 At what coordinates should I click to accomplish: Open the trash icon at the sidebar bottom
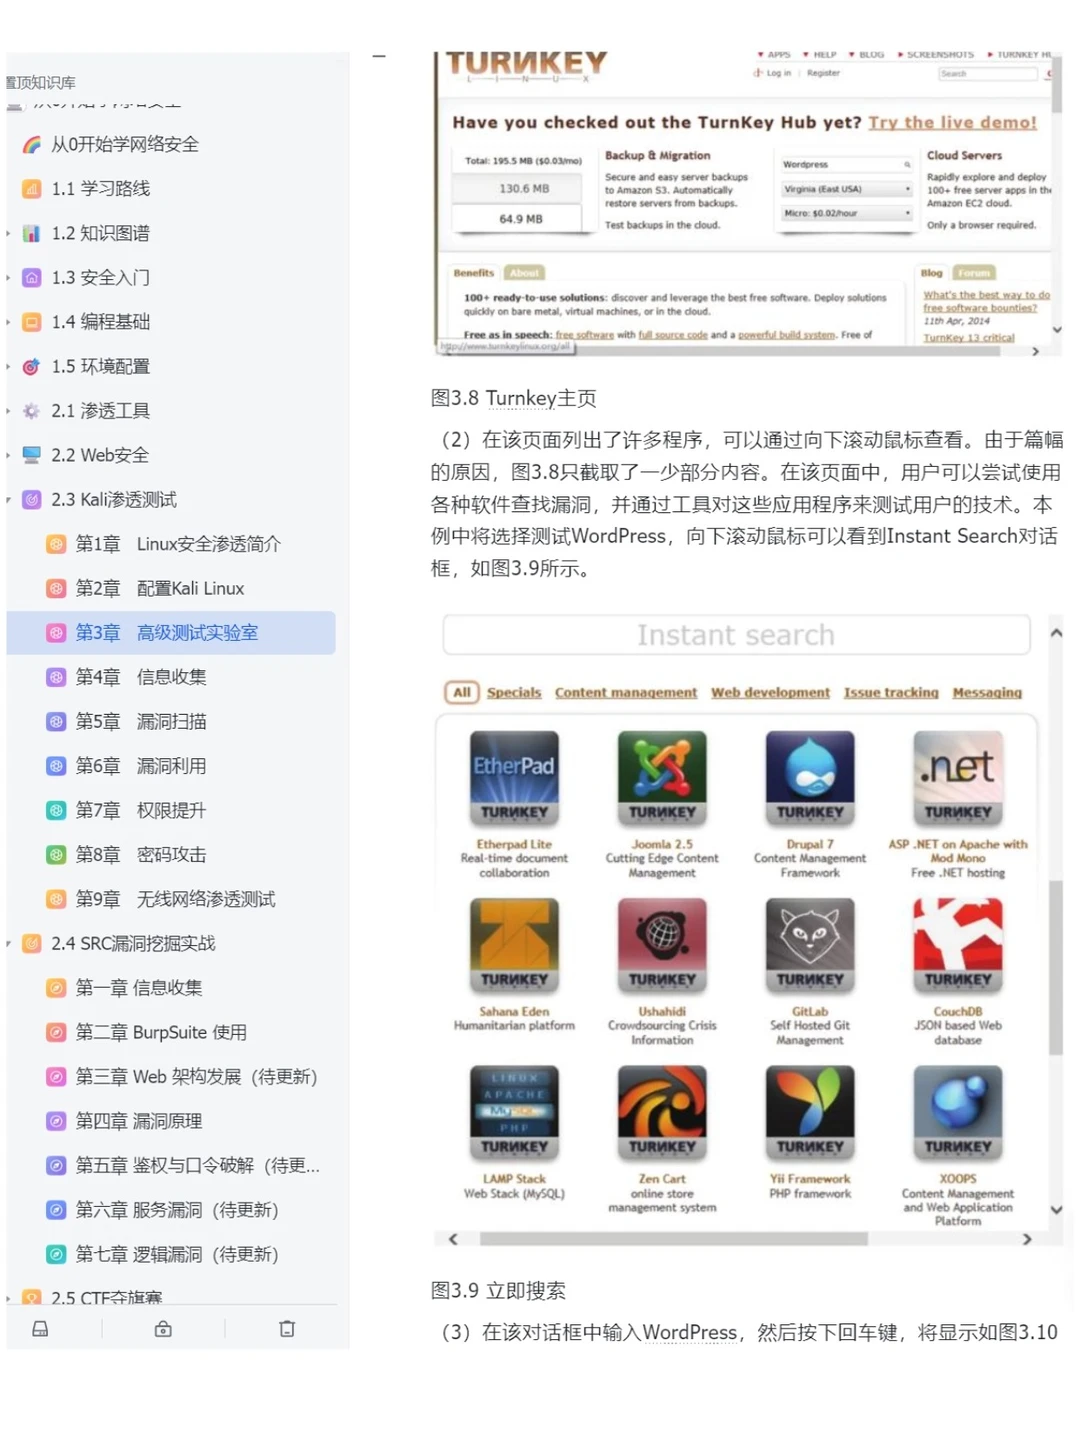[x=287, y=1329]
